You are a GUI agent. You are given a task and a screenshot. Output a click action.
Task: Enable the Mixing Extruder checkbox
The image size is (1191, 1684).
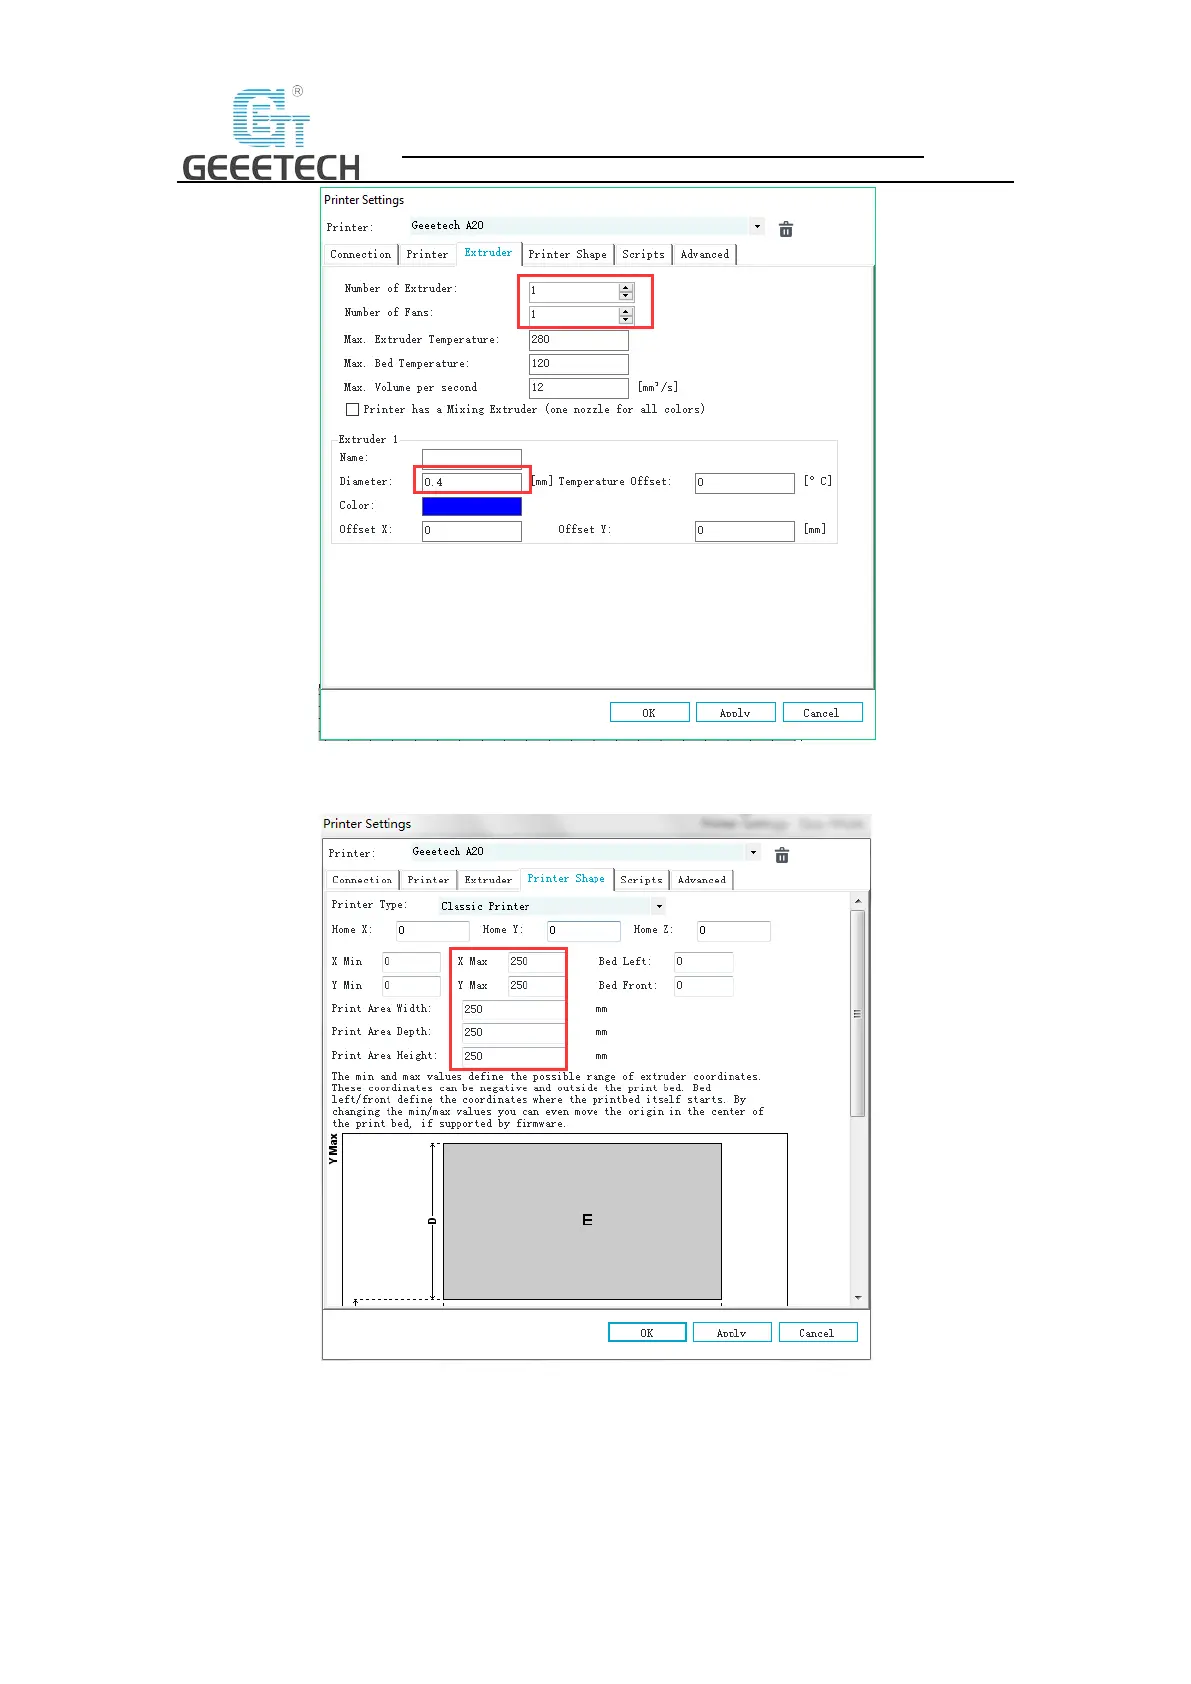coord(352,409)
